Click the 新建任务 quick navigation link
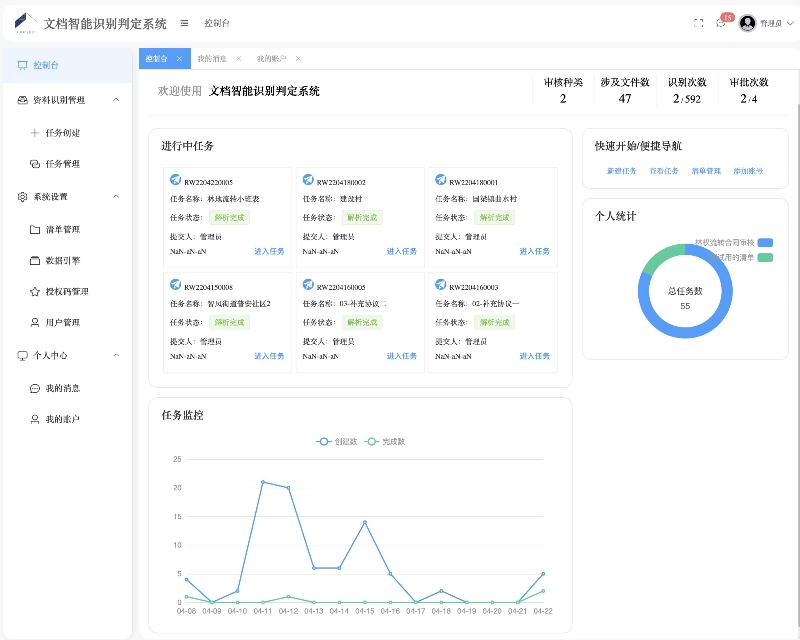The width and height of the screenshot is (800, 640). coord(621,171)
